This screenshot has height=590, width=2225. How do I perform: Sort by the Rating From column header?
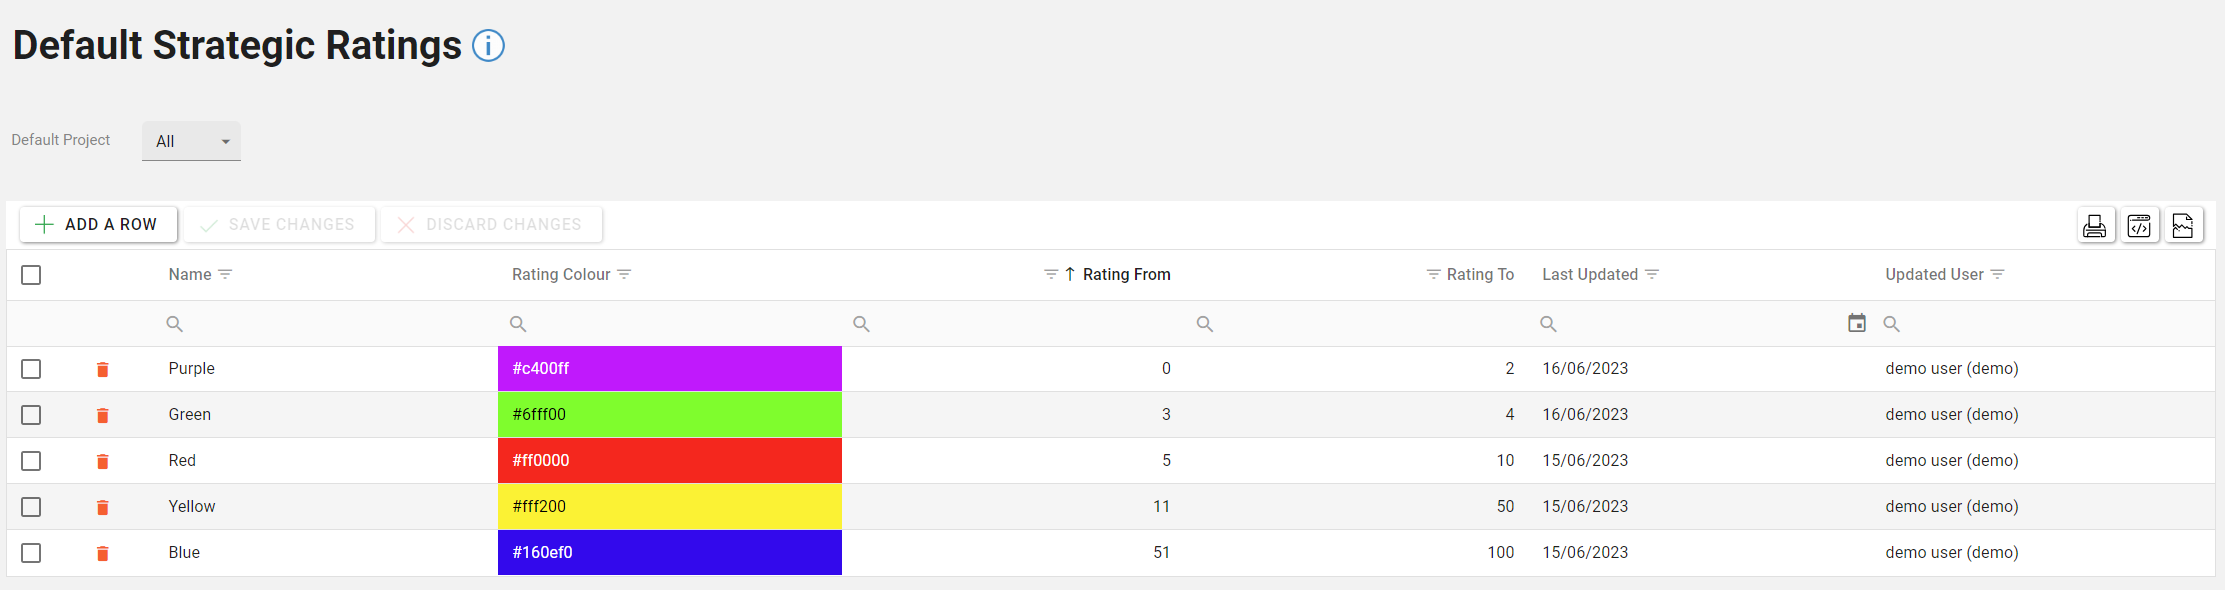1126,275
